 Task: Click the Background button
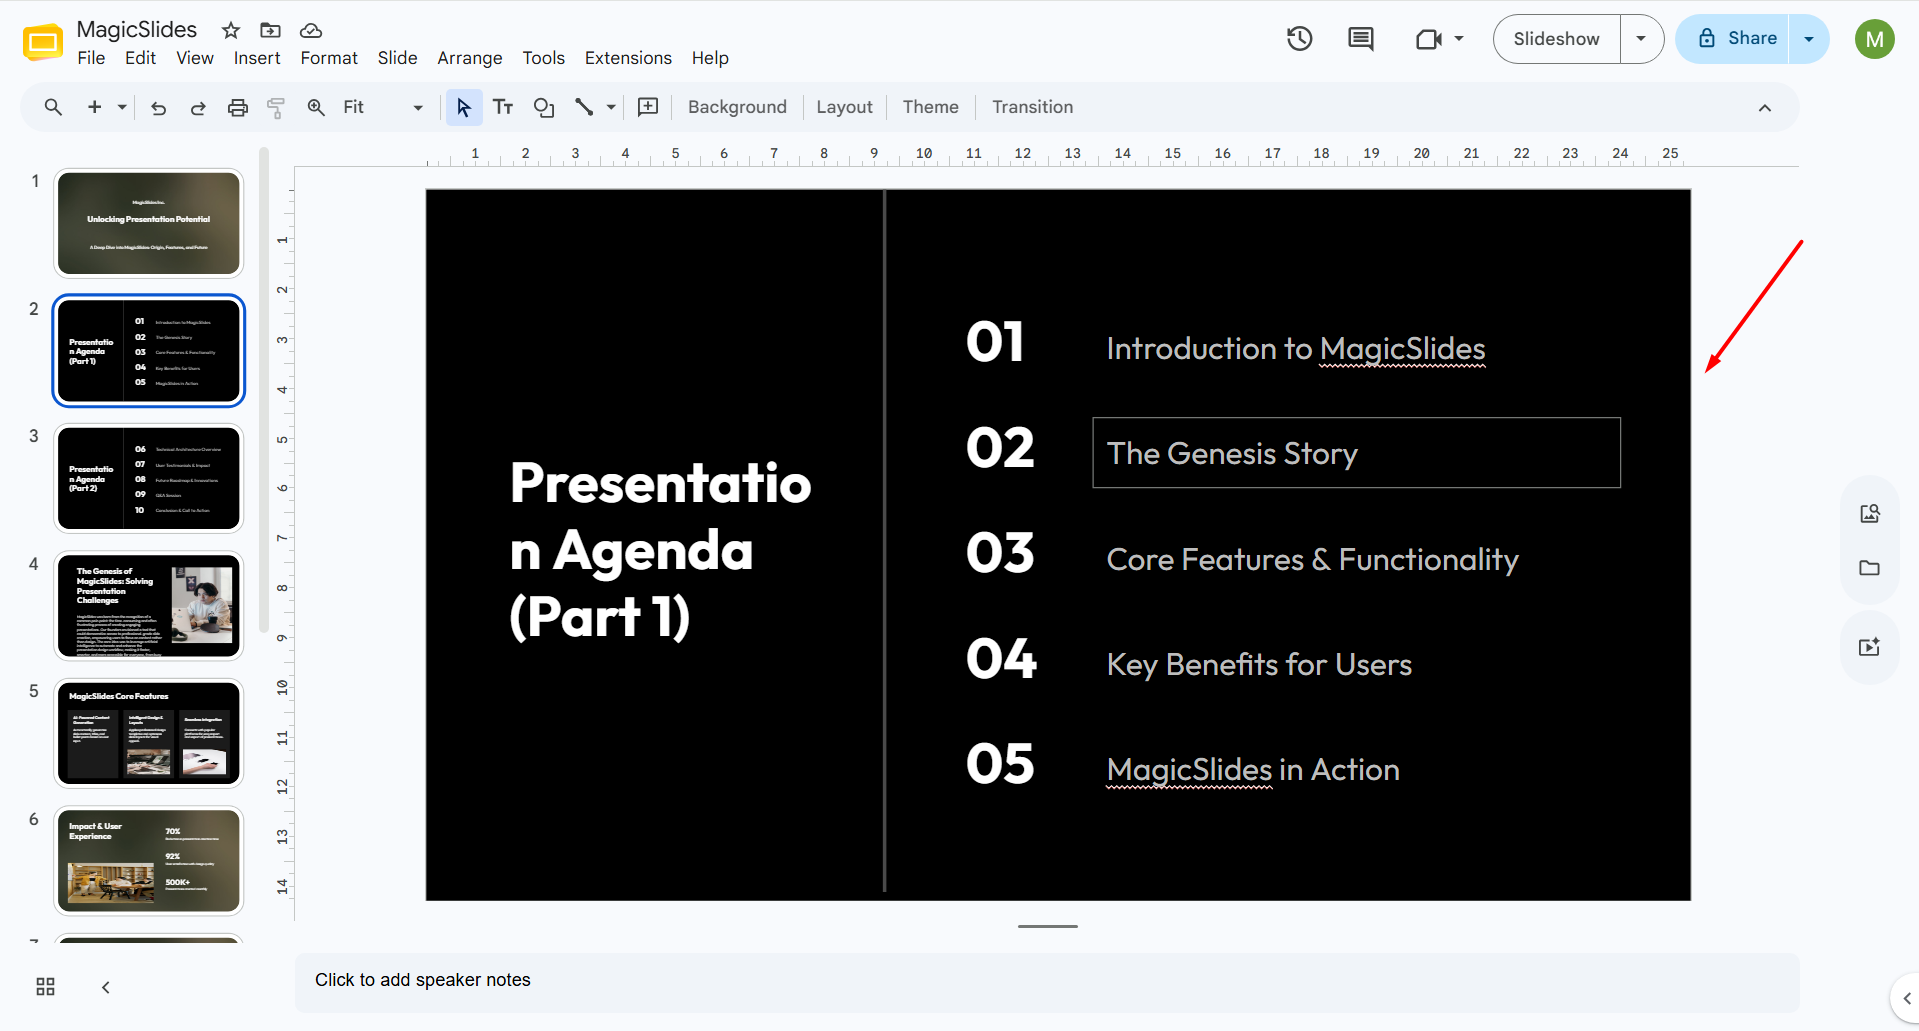click(x=737, y=107)
